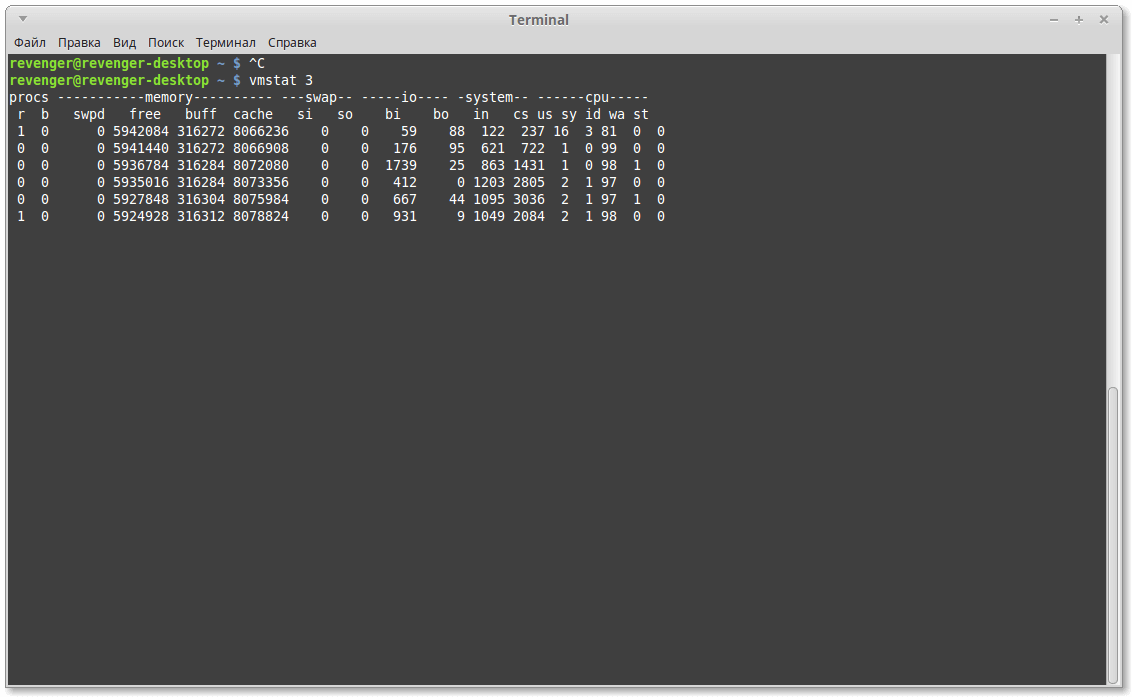This screenshot has height=697, width=1132.
Task: Click buff value 316304
Action: 201,199
